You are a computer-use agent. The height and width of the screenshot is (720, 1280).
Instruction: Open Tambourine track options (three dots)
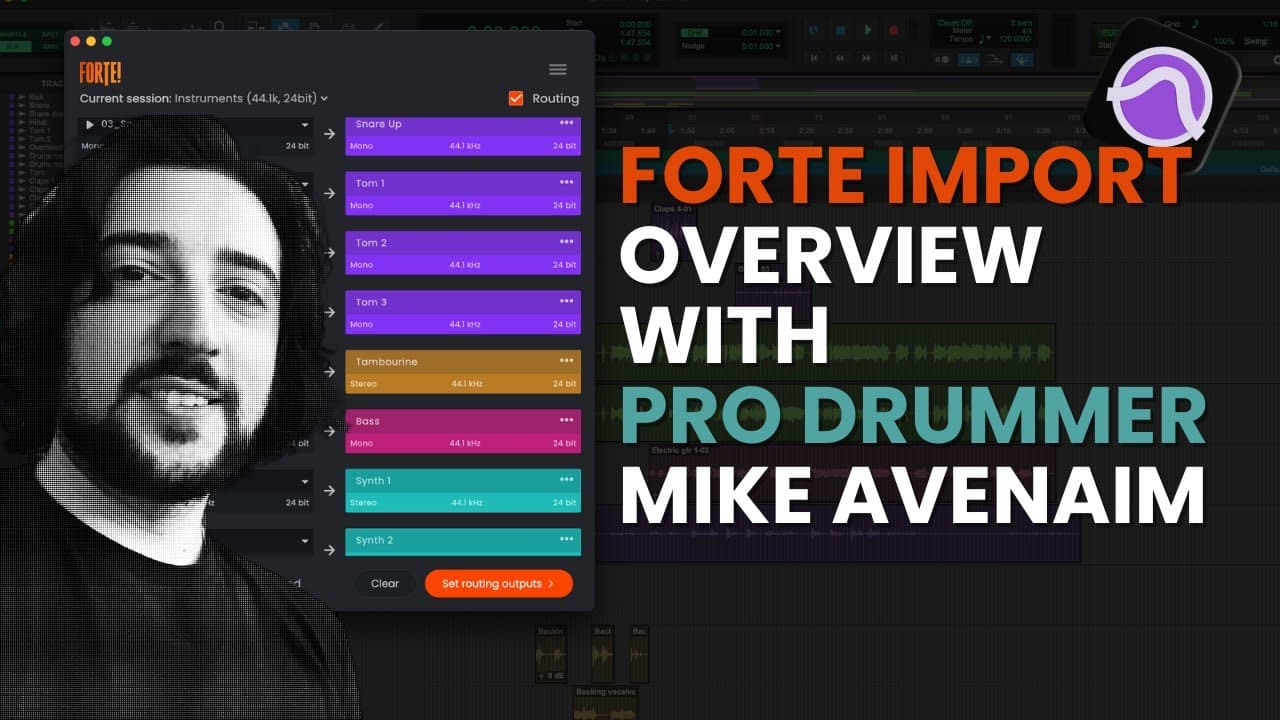pos(567,361)
